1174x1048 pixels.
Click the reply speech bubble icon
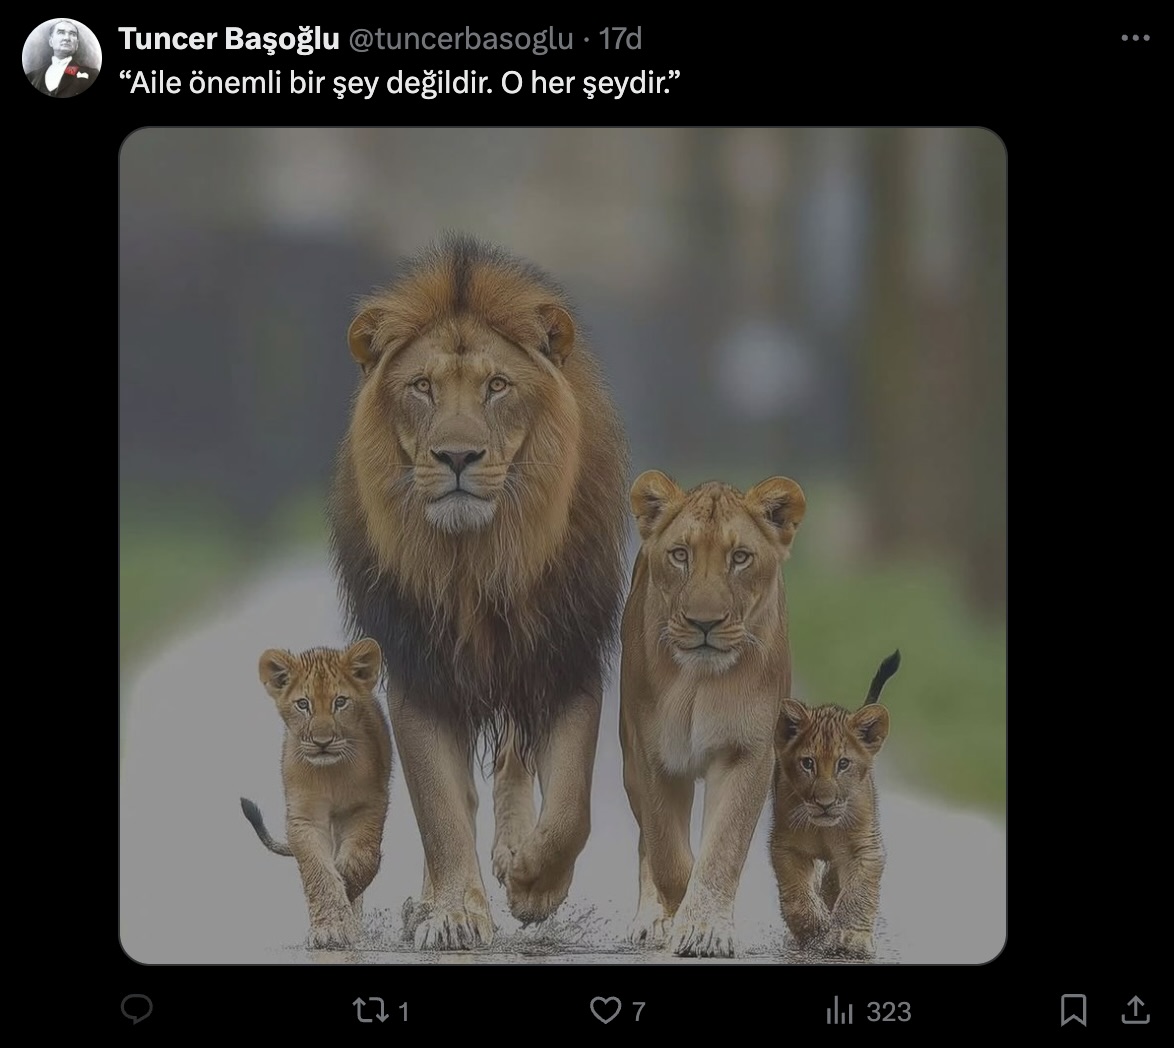[136, 1010]
